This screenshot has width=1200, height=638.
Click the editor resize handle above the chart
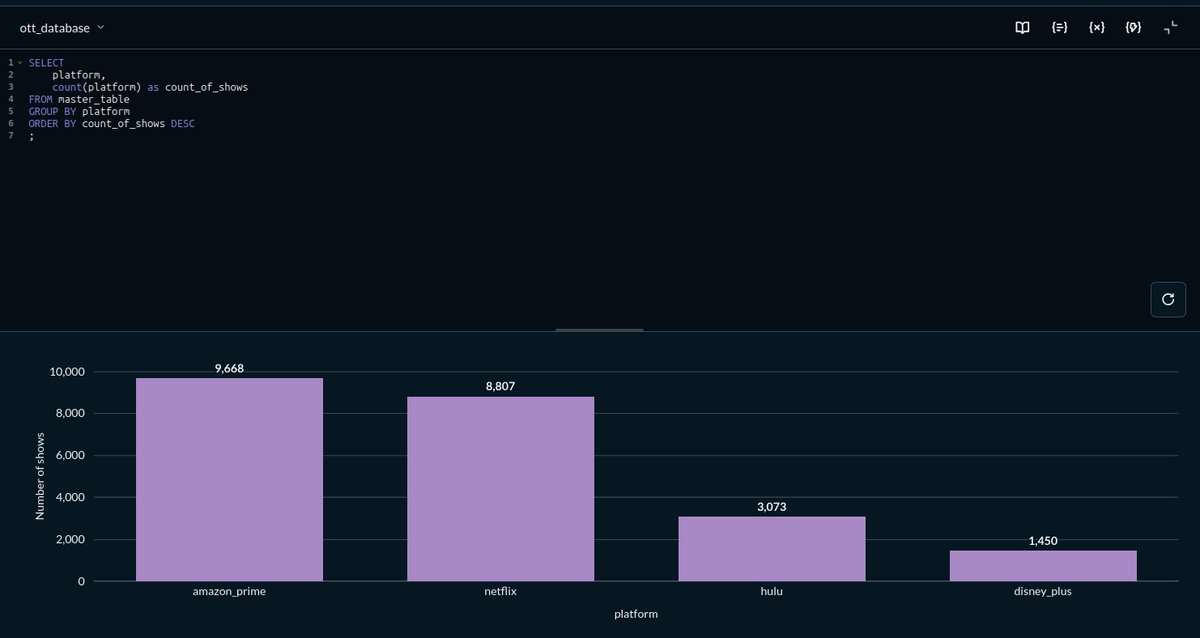tap(599, 329)
